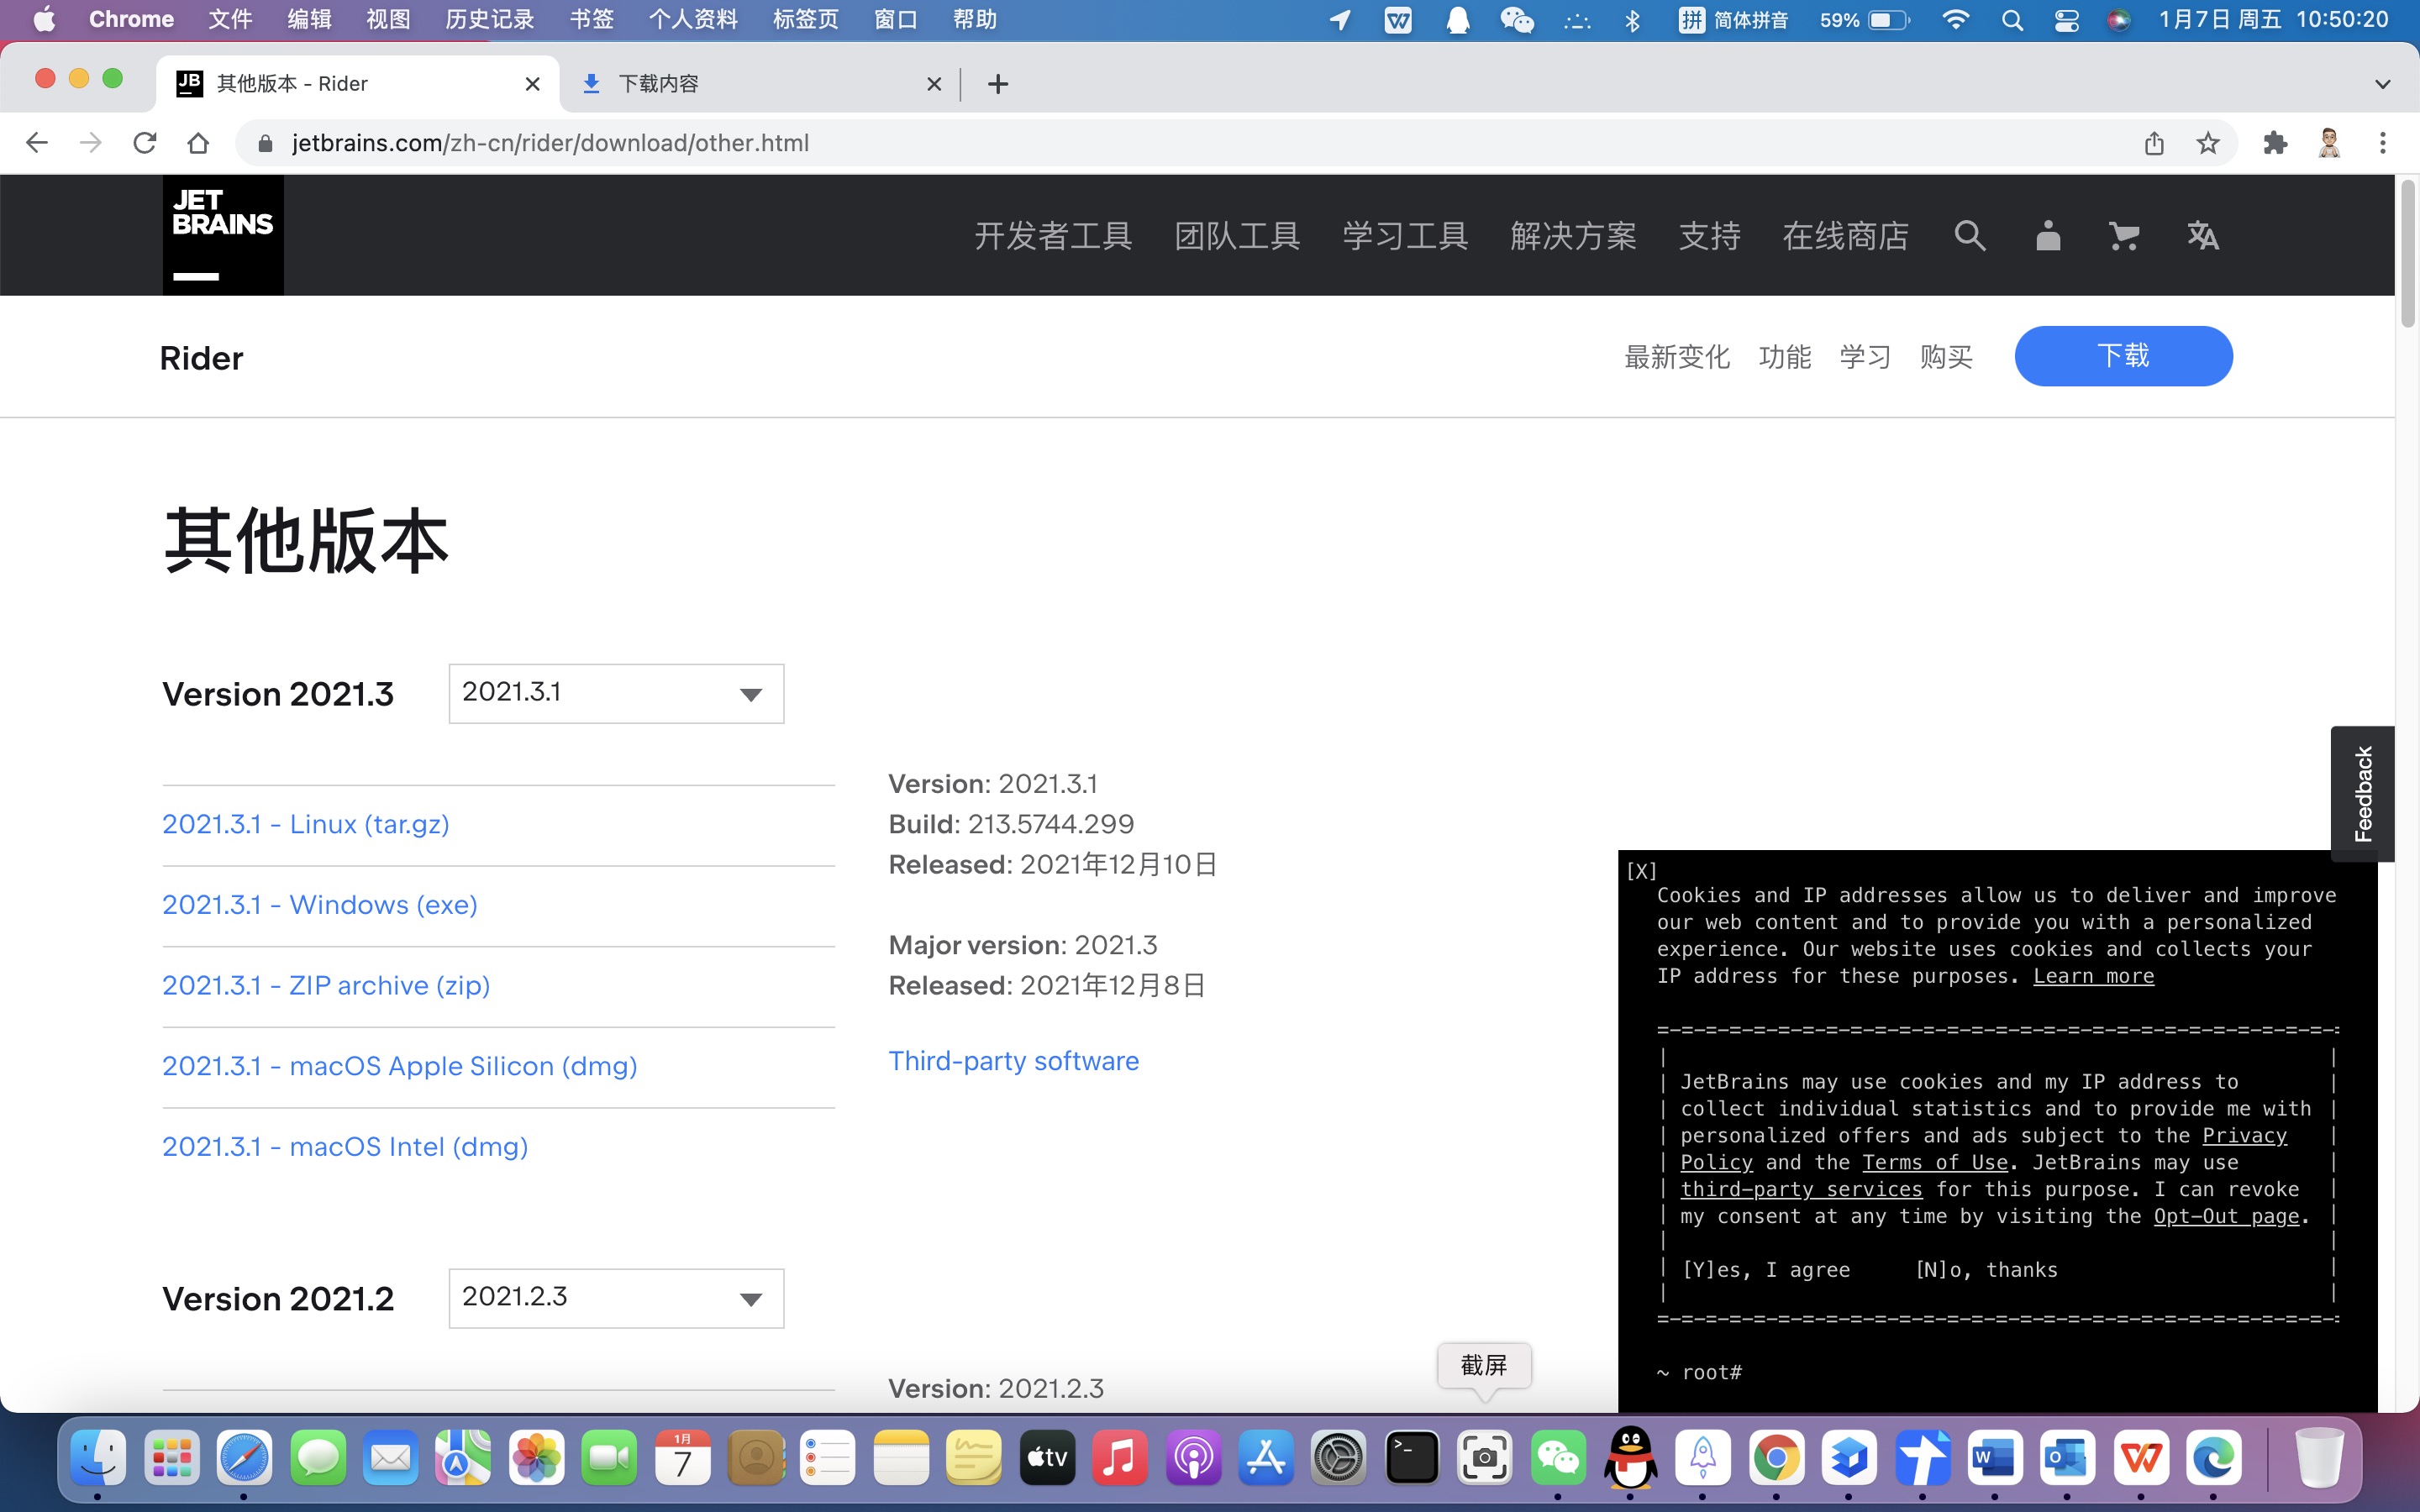Screen dimensions: 2420x1512
Task: Download 2021.3.1 macOS Apple Silicon (dmg)
Action: coord(399,1066)
